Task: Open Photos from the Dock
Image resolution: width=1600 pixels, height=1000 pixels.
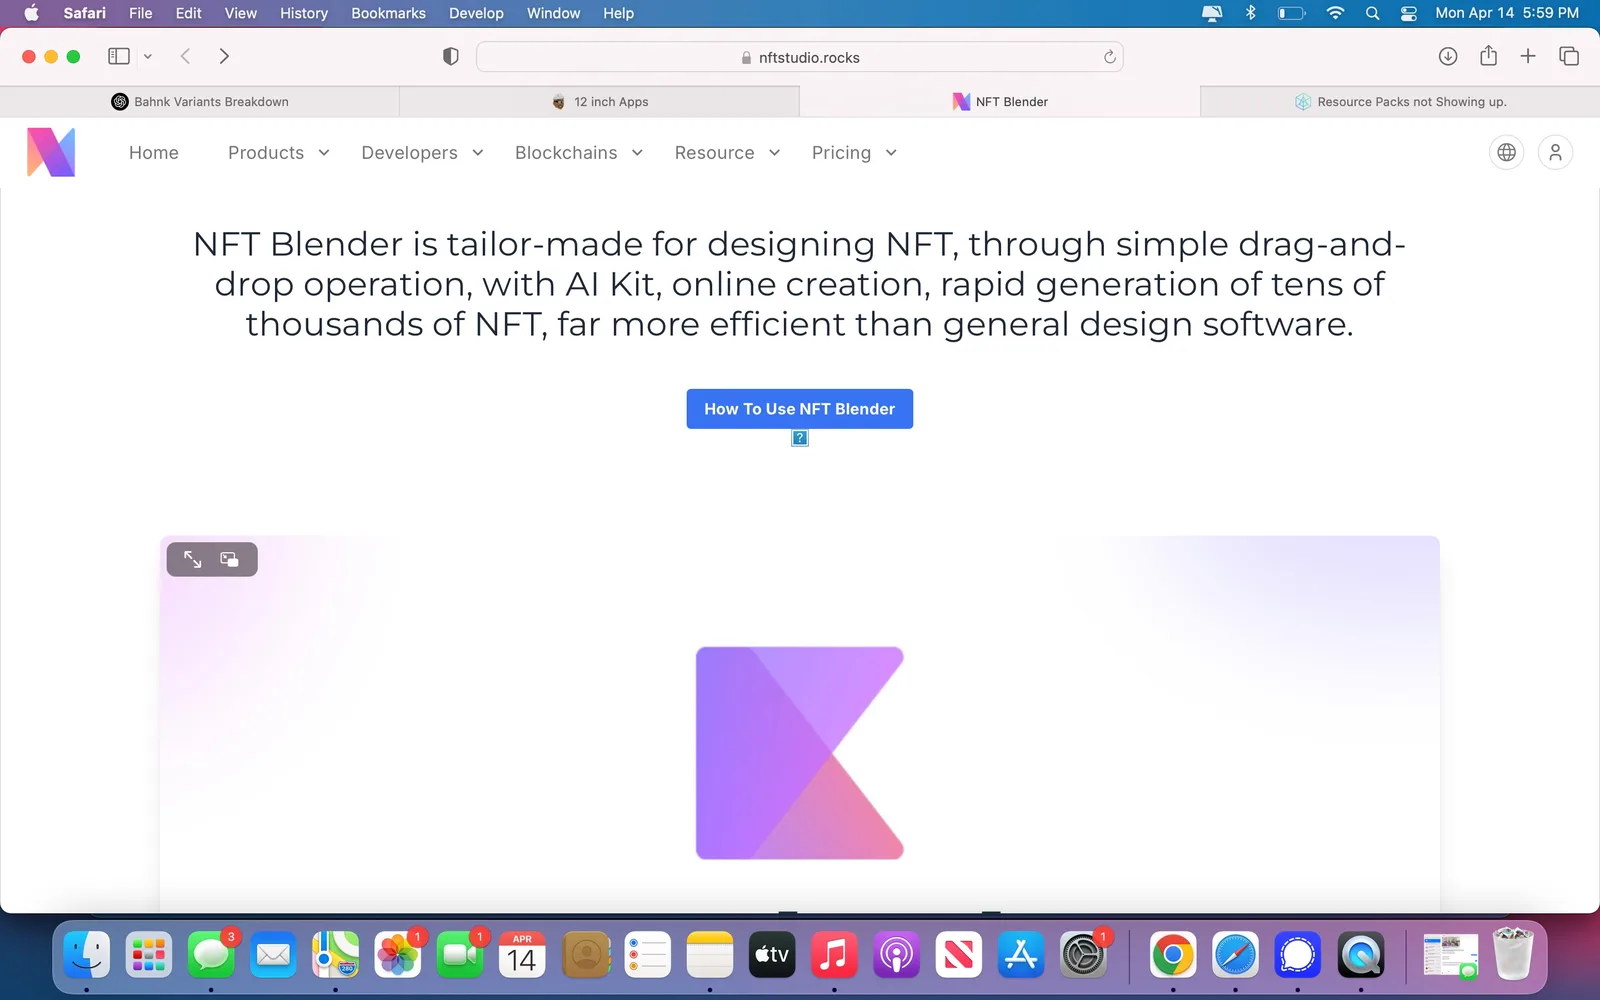Action: (397, 955)
